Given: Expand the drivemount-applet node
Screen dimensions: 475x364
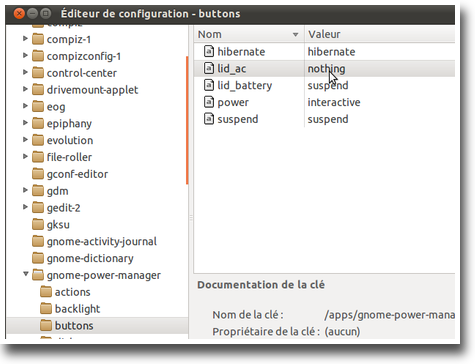Looking at the screenshot, I should (25, 89).
